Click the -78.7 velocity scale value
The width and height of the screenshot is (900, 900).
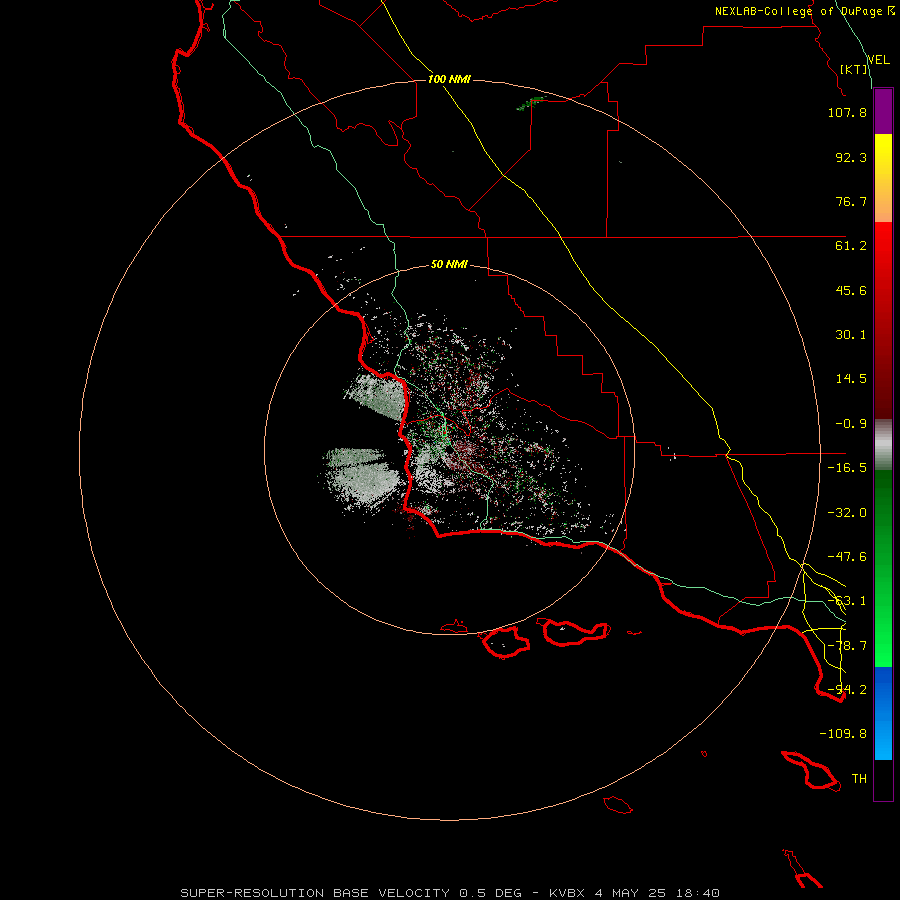click(847, 646)
